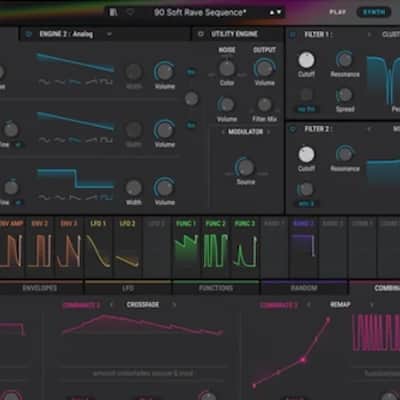Toggle Utility Engine power button
The width and height of the screenshot is (400, 400).
coord(201,34)
